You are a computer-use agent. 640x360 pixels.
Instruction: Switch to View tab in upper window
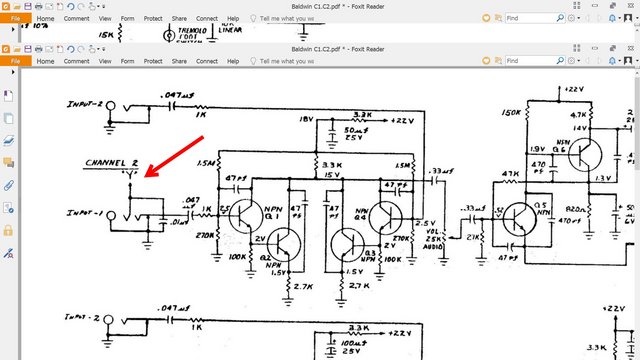click(x=105, y=18)
